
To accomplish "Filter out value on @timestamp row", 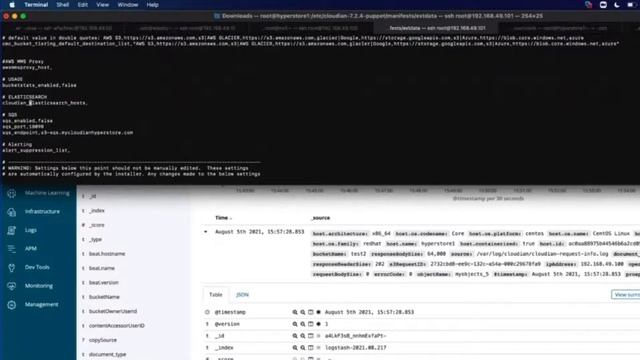I will pyautogui.click(x=303, y=312).
